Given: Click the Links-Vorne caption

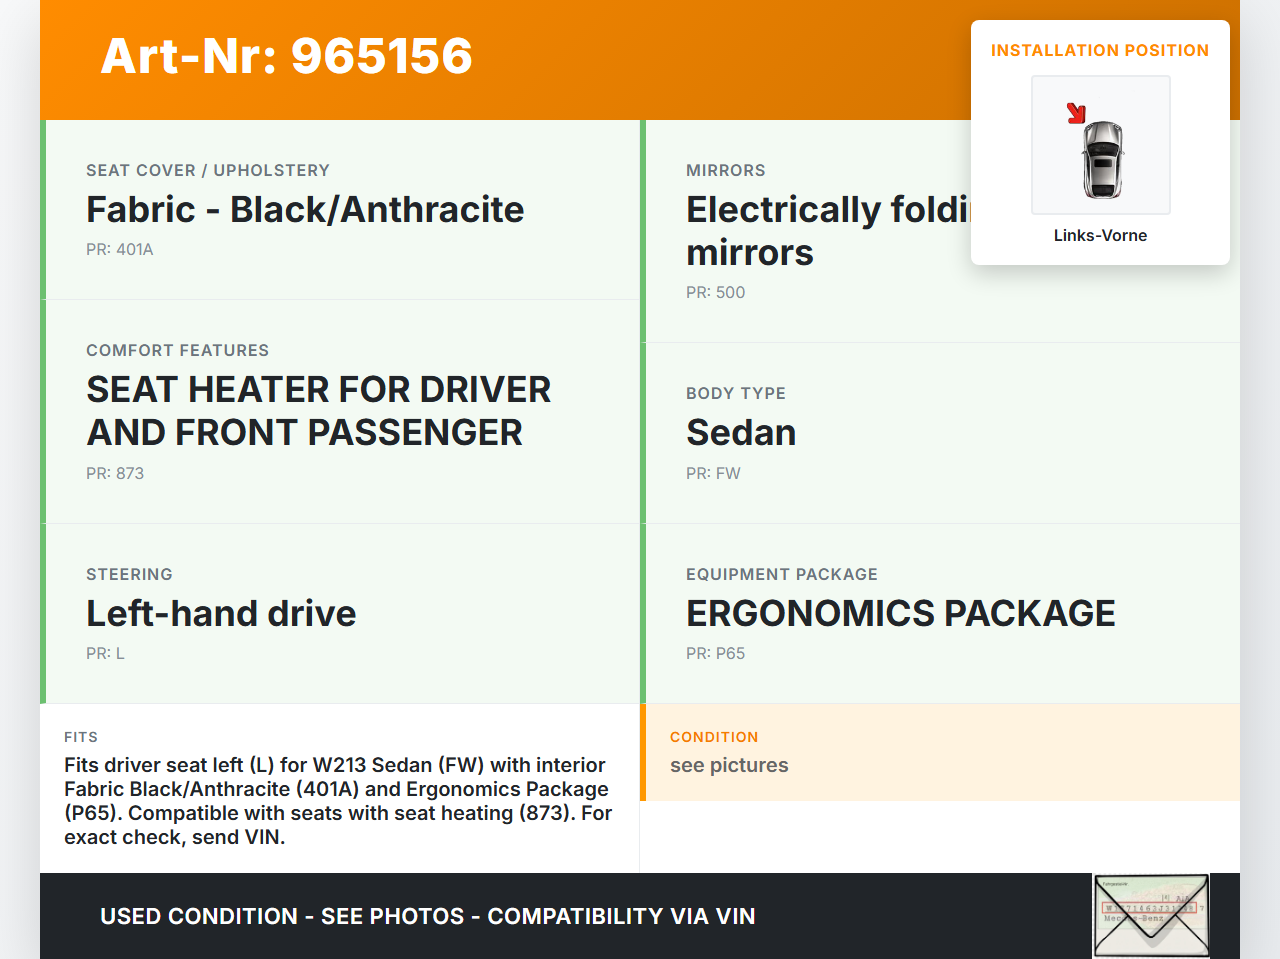Looking at the screenshot, I should point(1100,235).
